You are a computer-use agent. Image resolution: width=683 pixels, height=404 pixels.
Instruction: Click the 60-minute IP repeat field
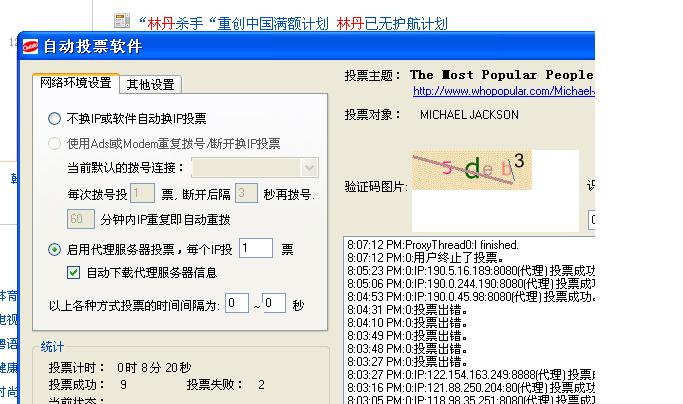tap(80, 218)
